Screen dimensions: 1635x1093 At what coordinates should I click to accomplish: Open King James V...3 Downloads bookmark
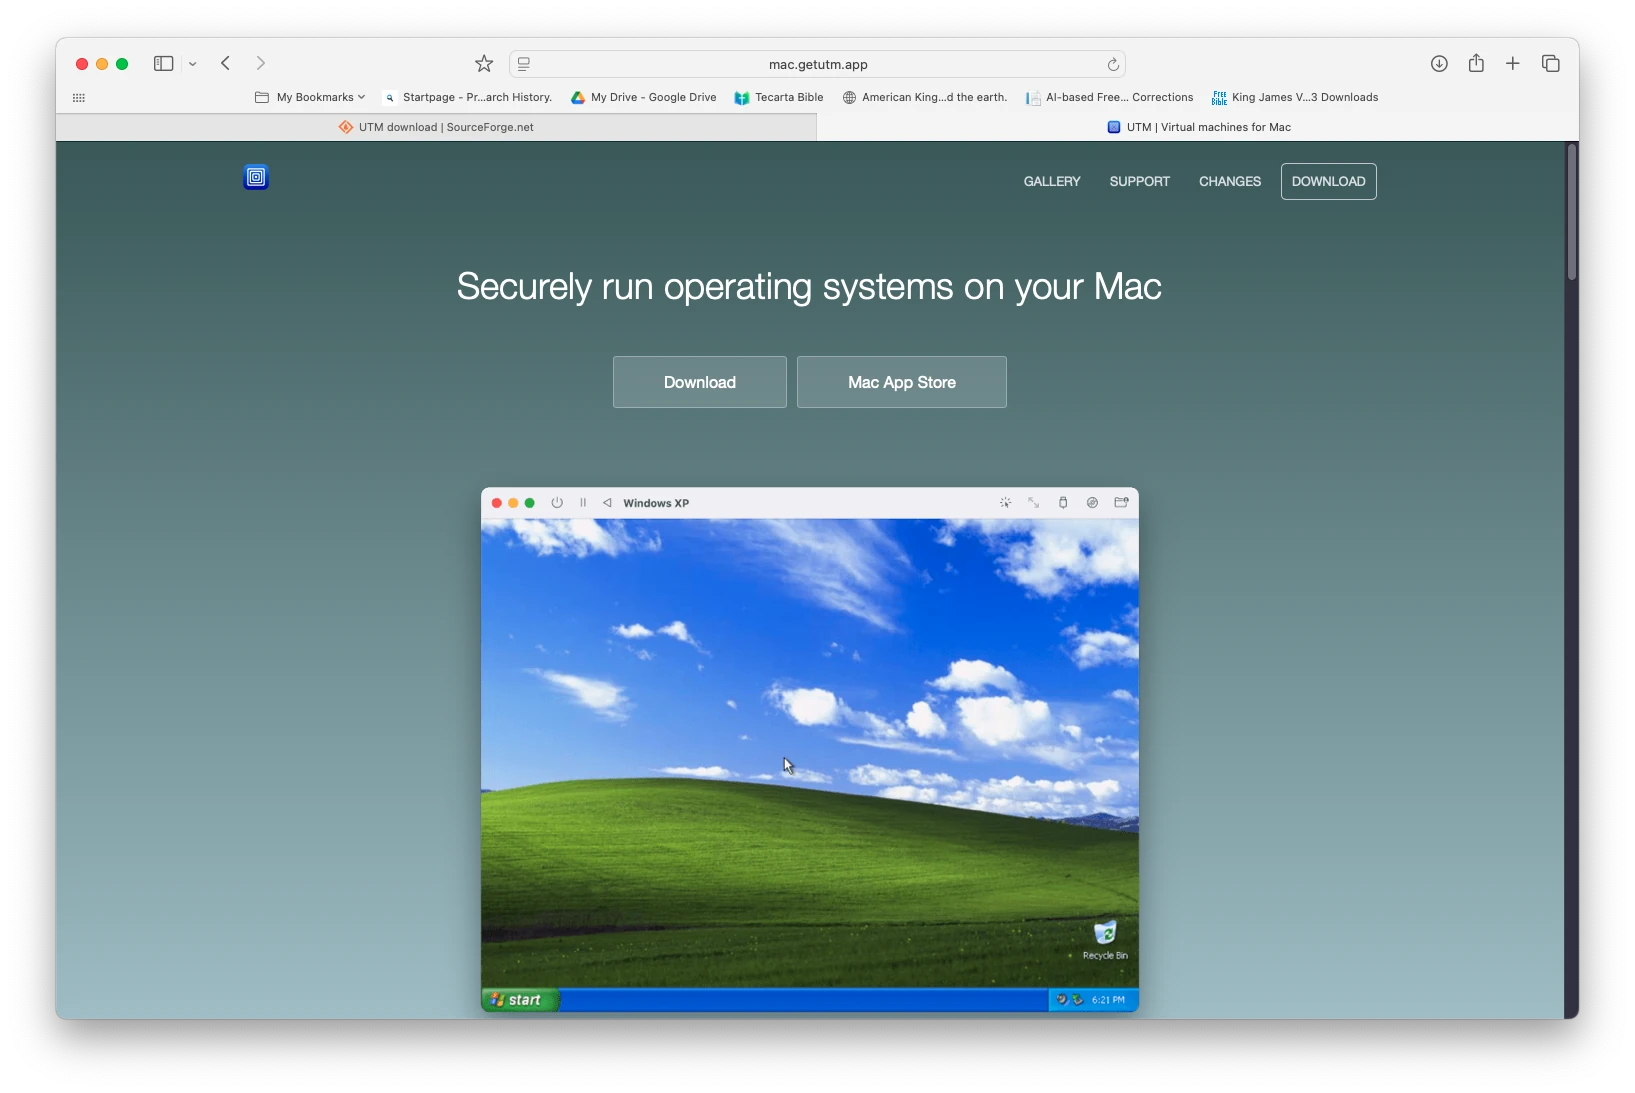[1295, 97]
